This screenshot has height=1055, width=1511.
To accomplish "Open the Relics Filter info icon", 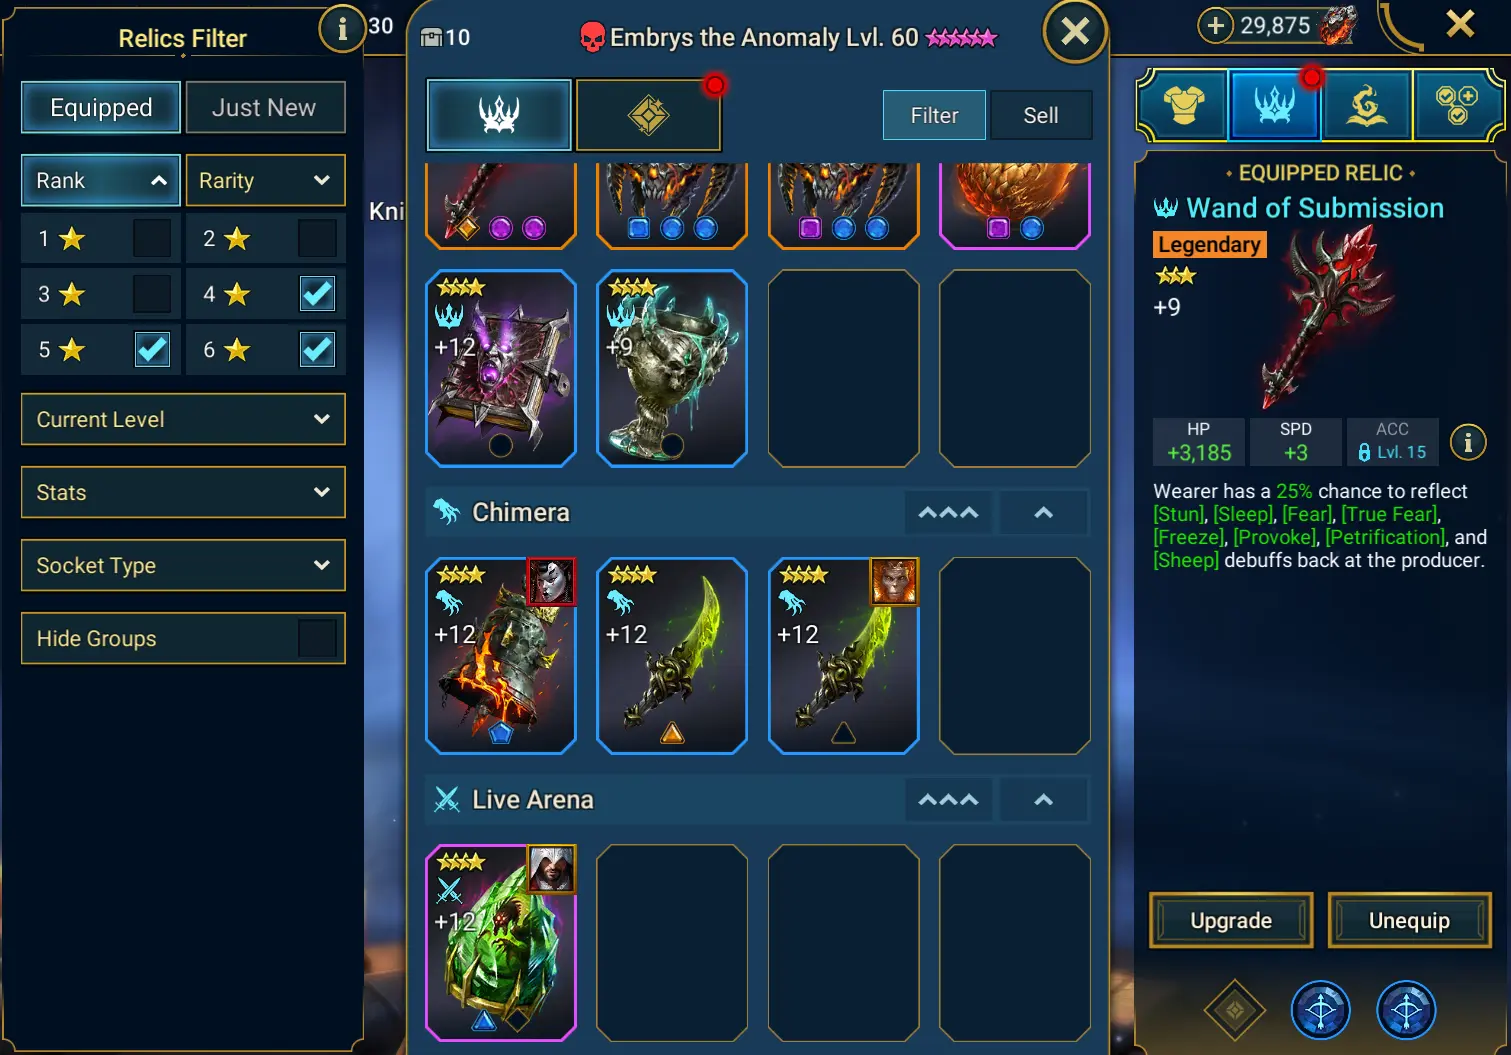I will [x=342, y=29].
